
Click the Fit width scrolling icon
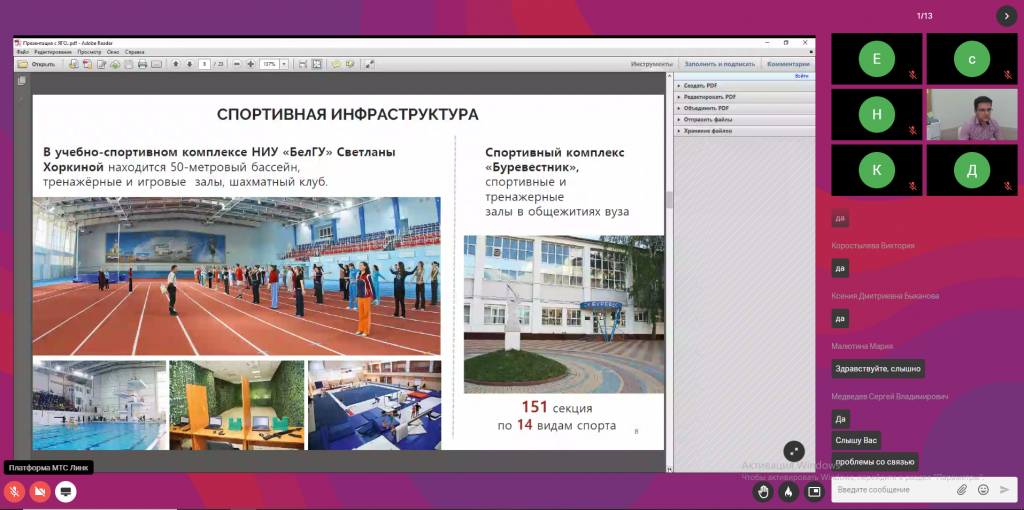(303, 64)
